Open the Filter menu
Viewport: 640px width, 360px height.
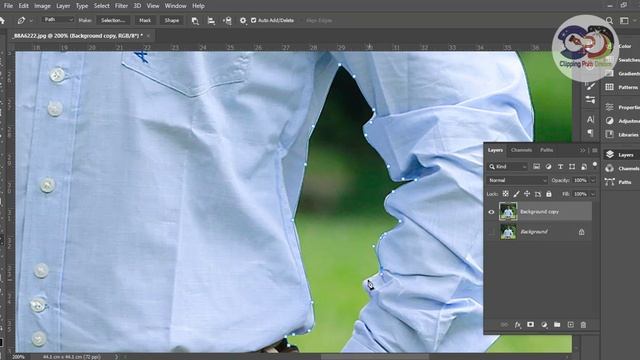[x=121, y=6]
